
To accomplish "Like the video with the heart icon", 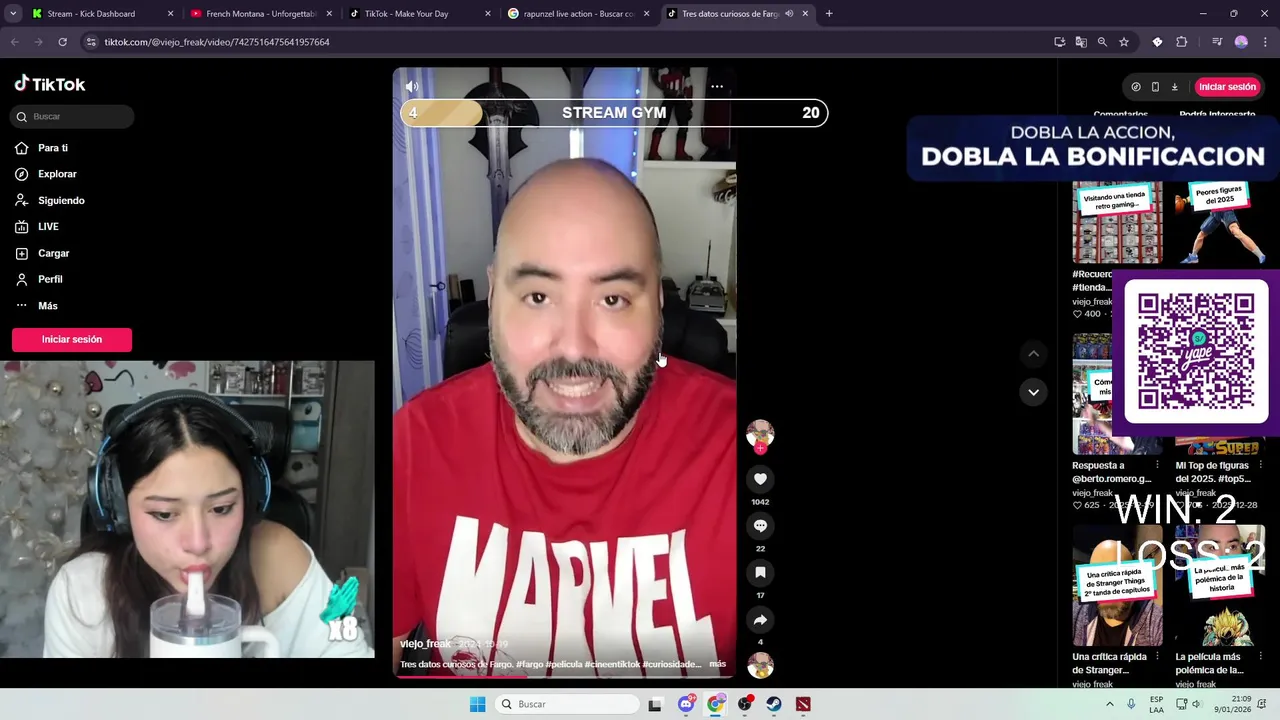I will click(760, 479).
